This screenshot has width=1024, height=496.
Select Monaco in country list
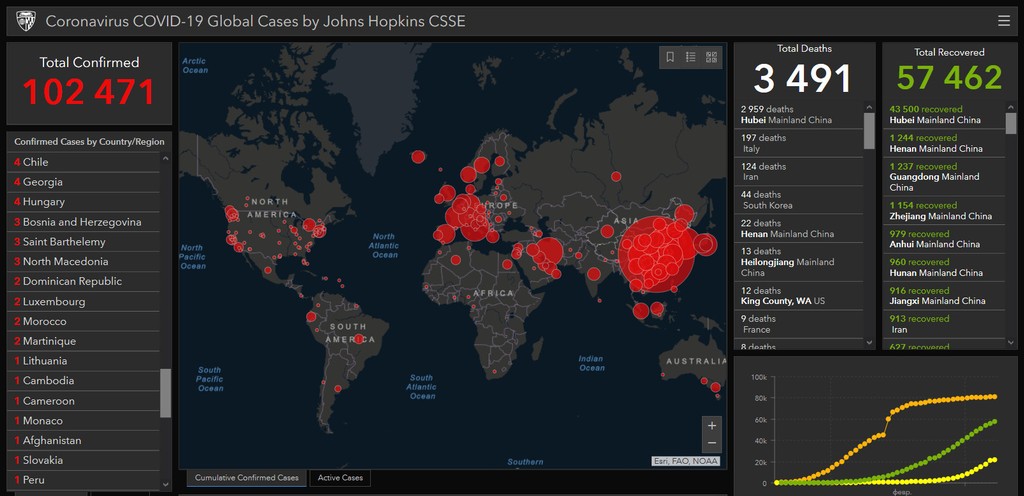point(83,420)
